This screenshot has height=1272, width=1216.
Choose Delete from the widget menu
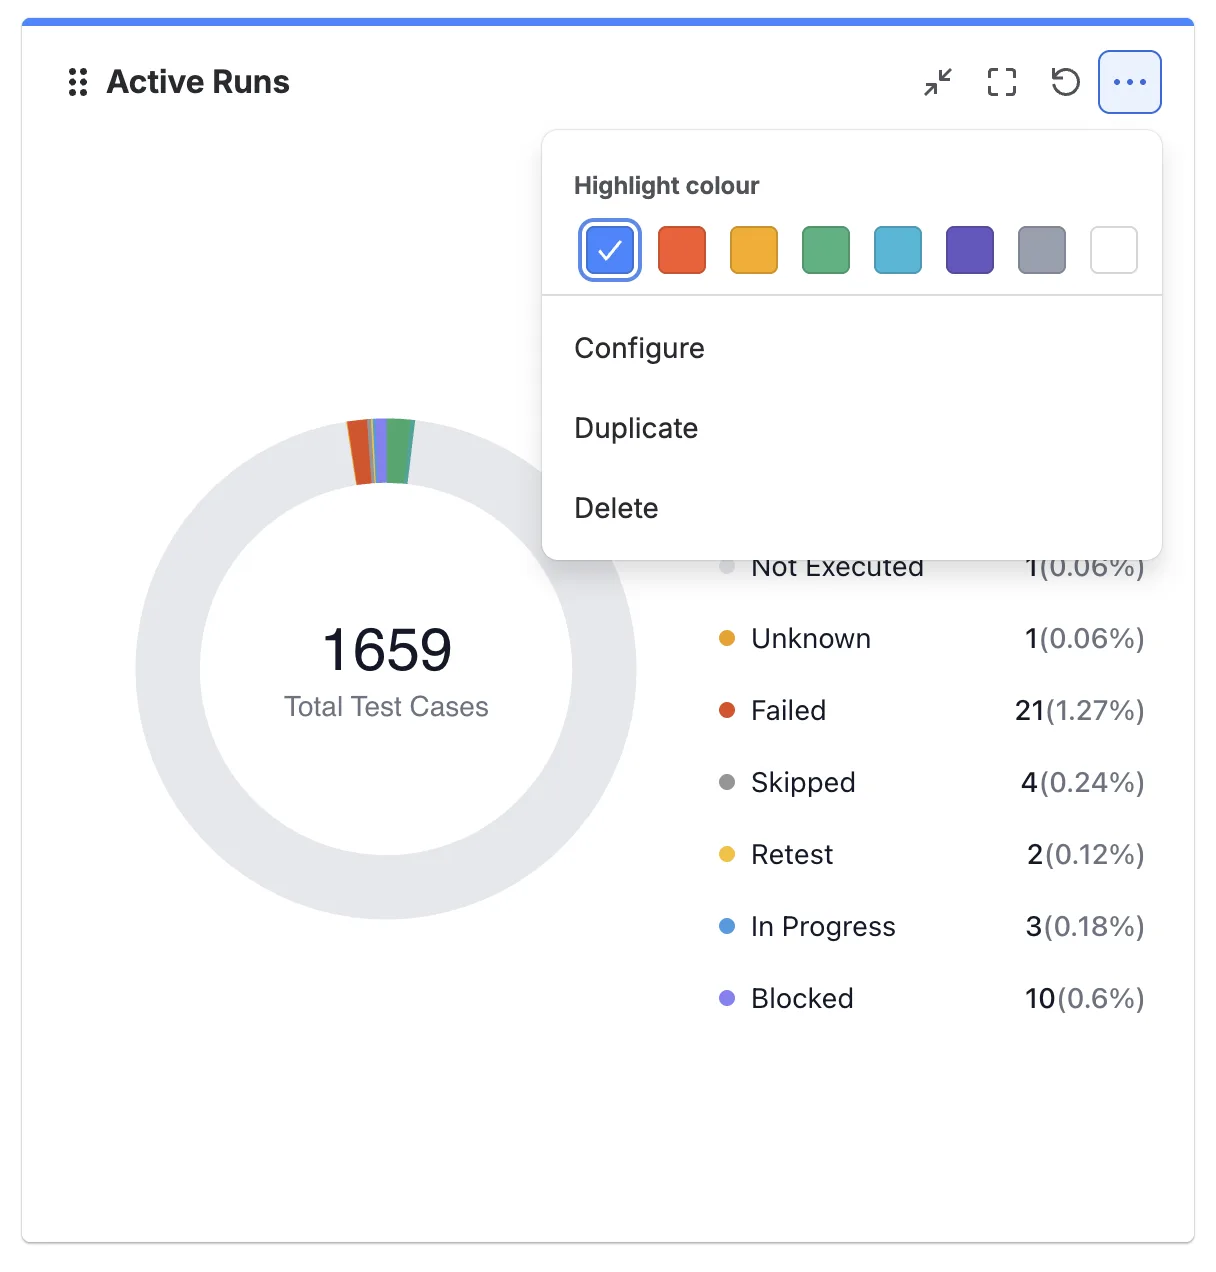[852, 508]
